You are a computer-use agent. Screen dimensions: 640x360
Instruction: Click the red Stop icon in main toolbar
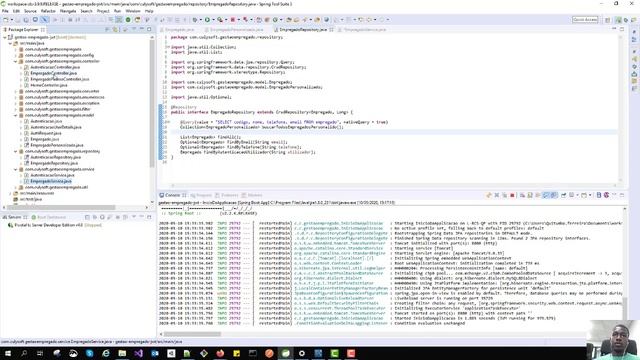233,20
